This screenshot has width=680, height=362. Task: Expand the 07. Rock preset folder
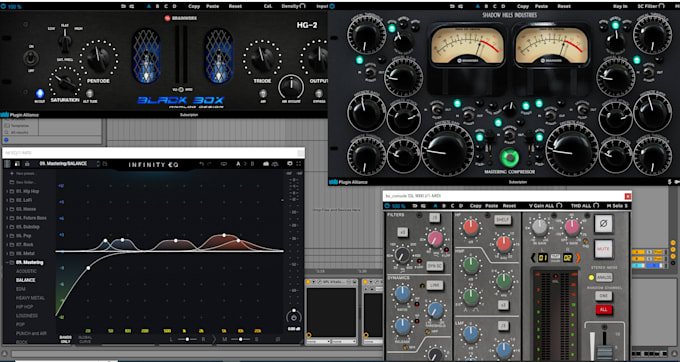pos(7,244)
